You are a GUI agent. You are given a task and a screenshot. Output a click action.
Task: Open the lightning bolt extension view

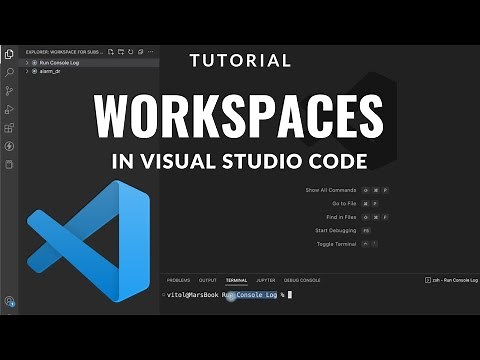(9, 146)
